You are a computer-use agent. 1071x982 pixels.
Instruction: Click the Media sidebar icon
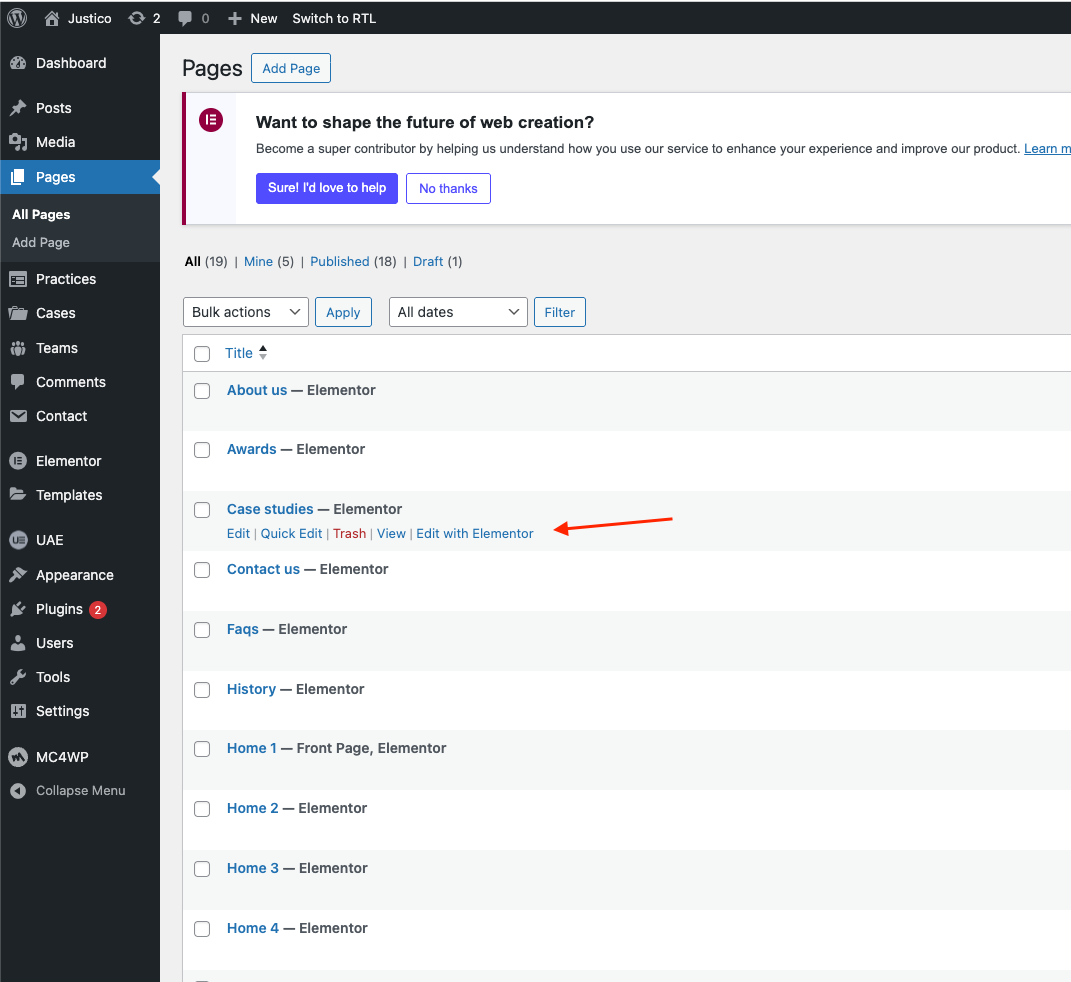(x=18, y=142)
